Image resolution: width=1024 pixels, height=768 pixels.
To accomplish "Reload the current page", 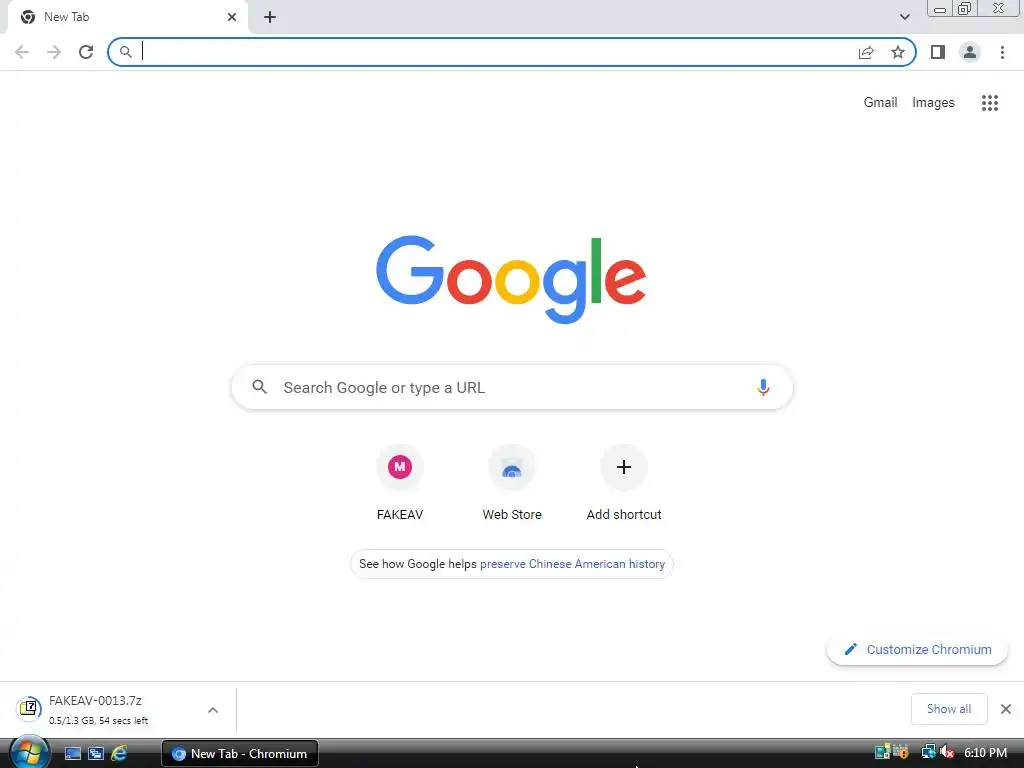I will [x=86, y=52].
